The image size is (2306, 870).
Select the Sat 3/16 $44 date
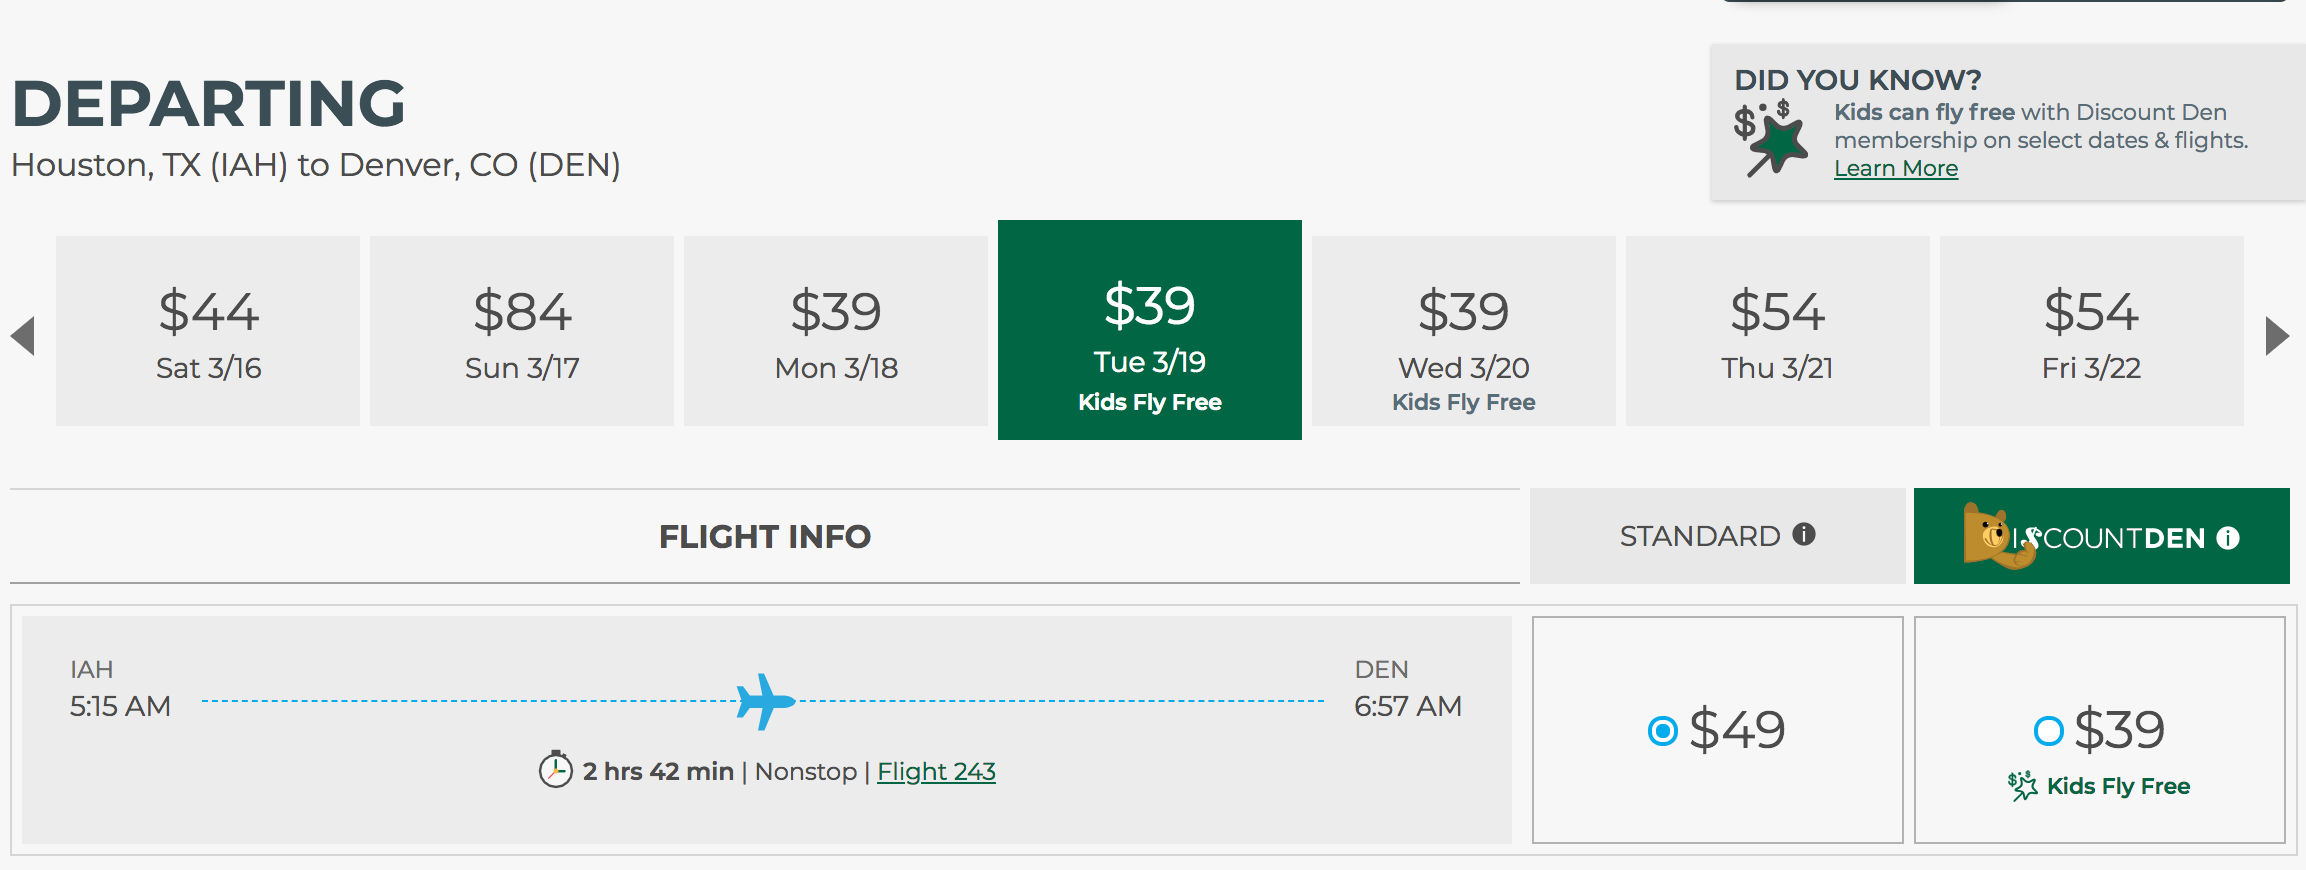click(x=208, y=332)
